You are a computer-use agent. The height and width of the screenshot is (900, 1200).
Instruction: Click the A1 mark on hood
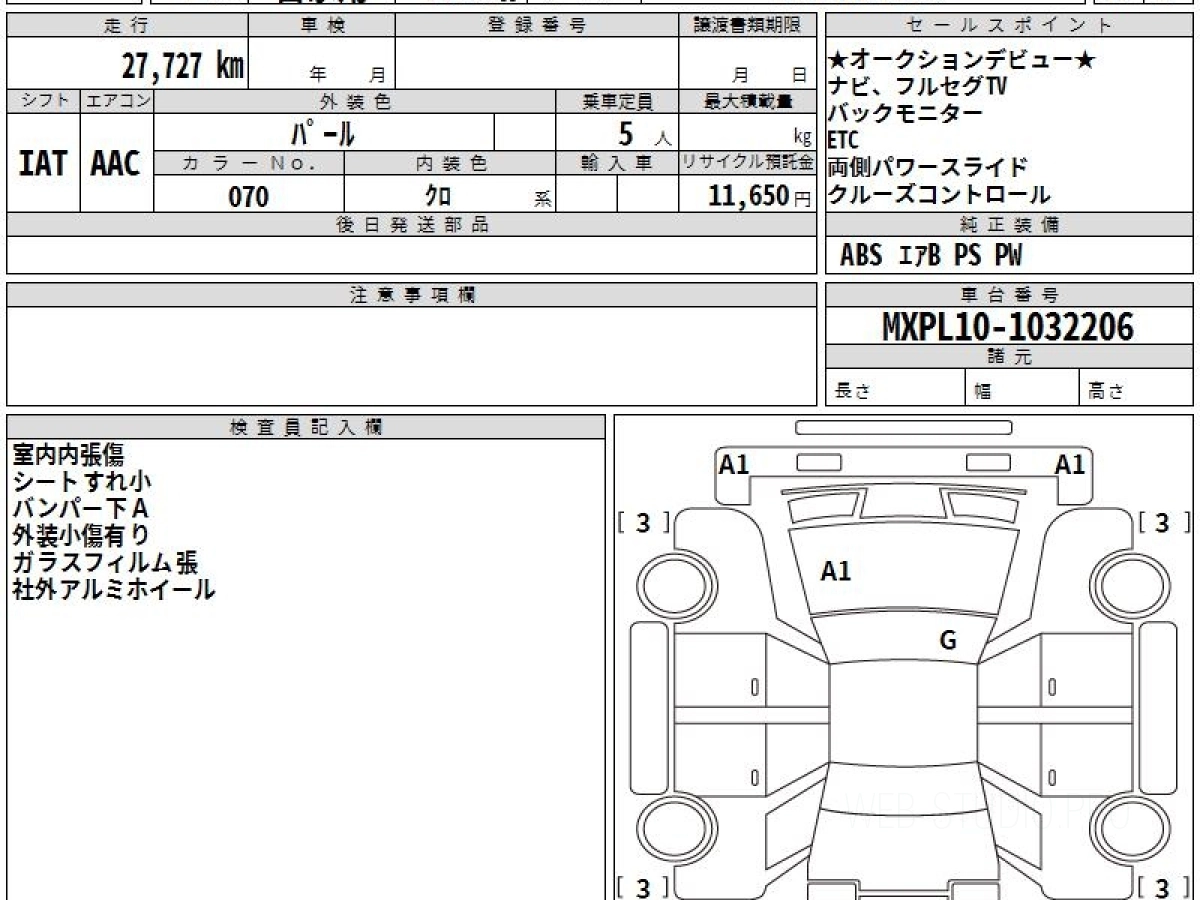click(835, 572)
